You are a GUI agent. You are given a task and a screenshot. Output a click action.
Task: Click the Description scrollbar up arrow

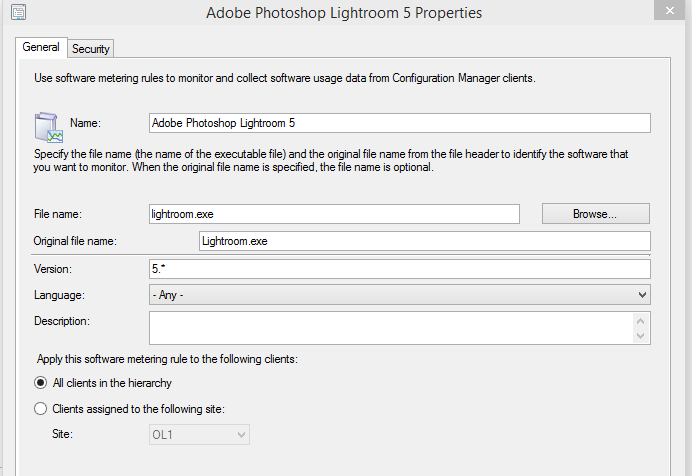tap(640, 321)
